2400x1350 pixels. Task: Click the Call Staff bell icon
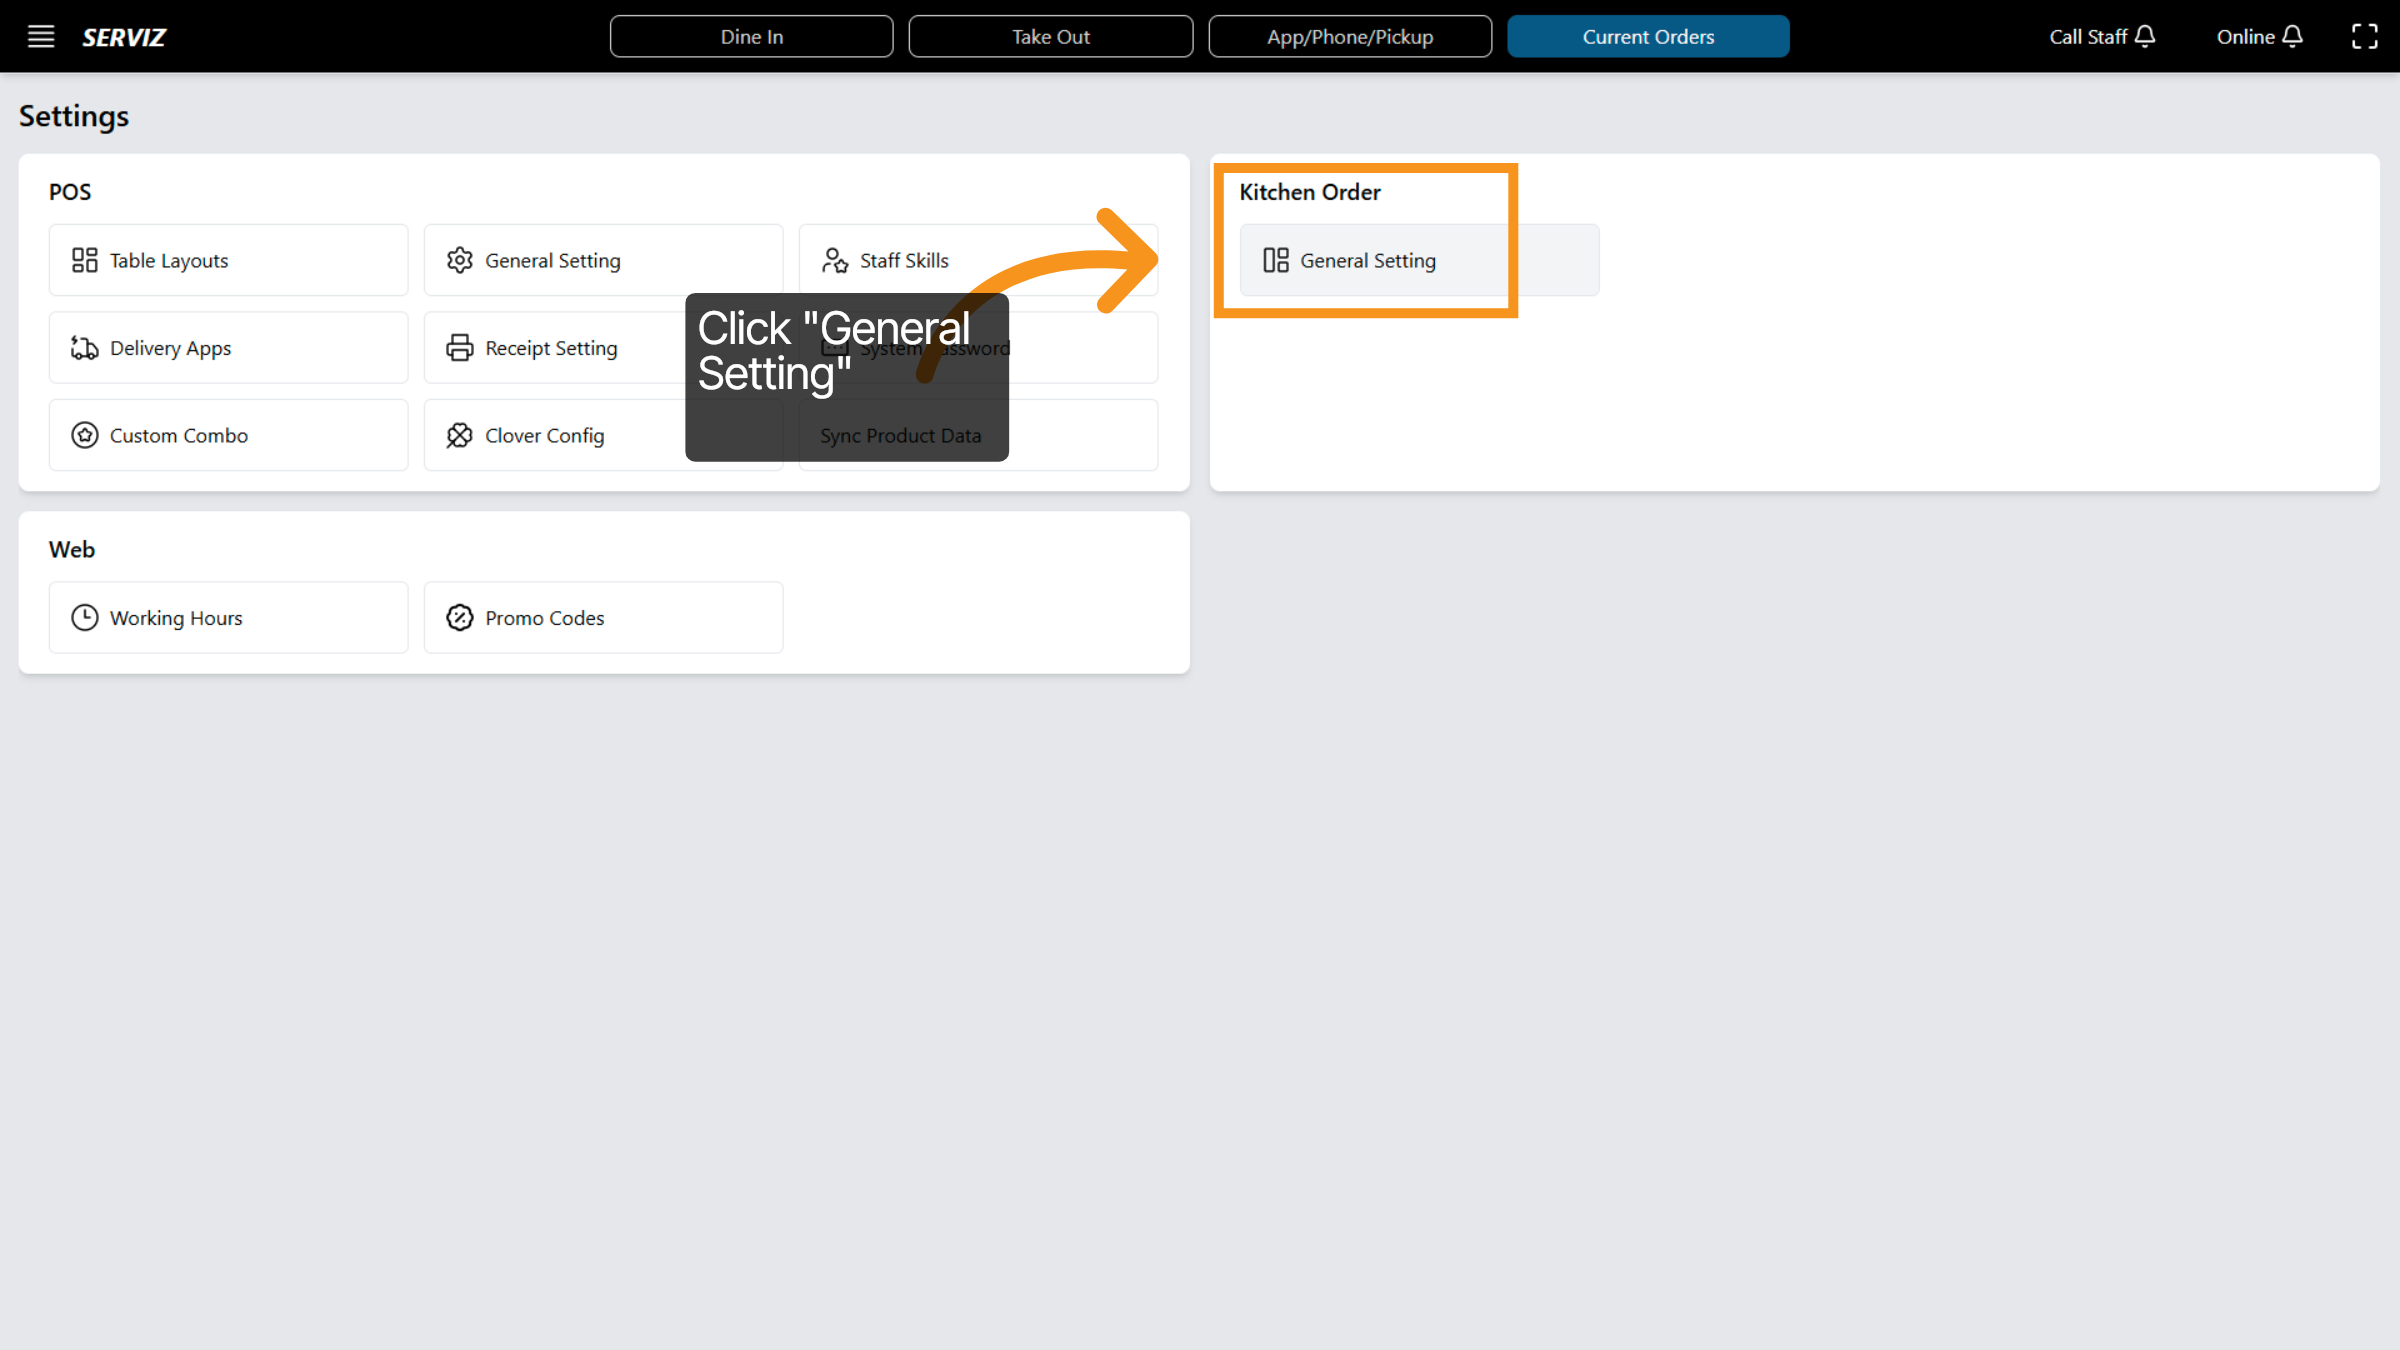click(x=2144, y=37)
